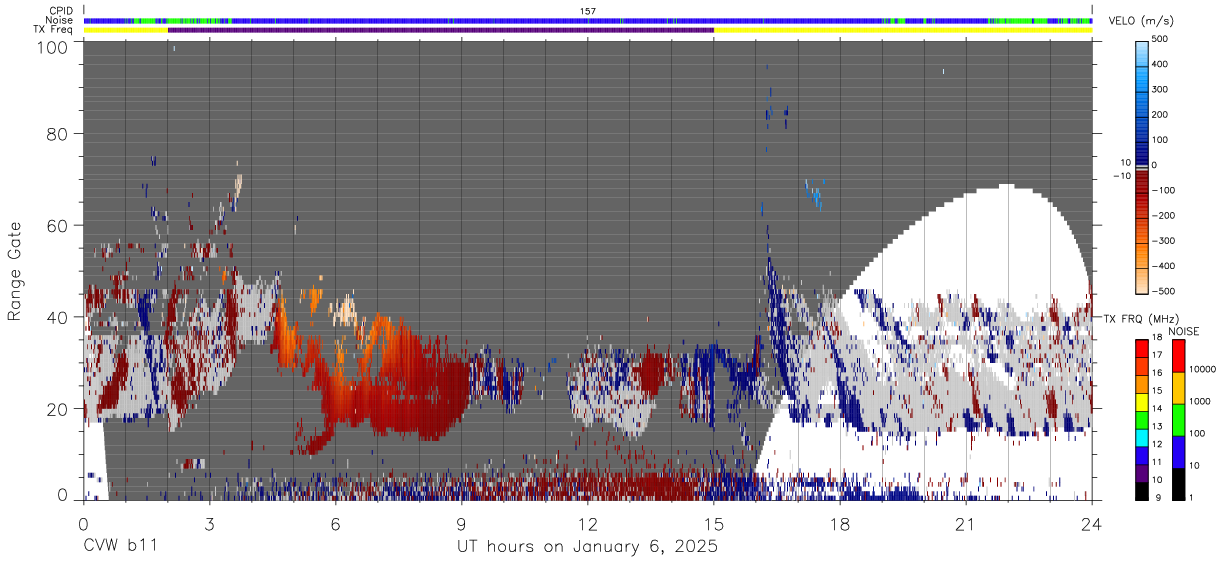Click the 200 tick on velocity scale
Viewport: 1228px width, 567px height.
(x=1162, y=115)
